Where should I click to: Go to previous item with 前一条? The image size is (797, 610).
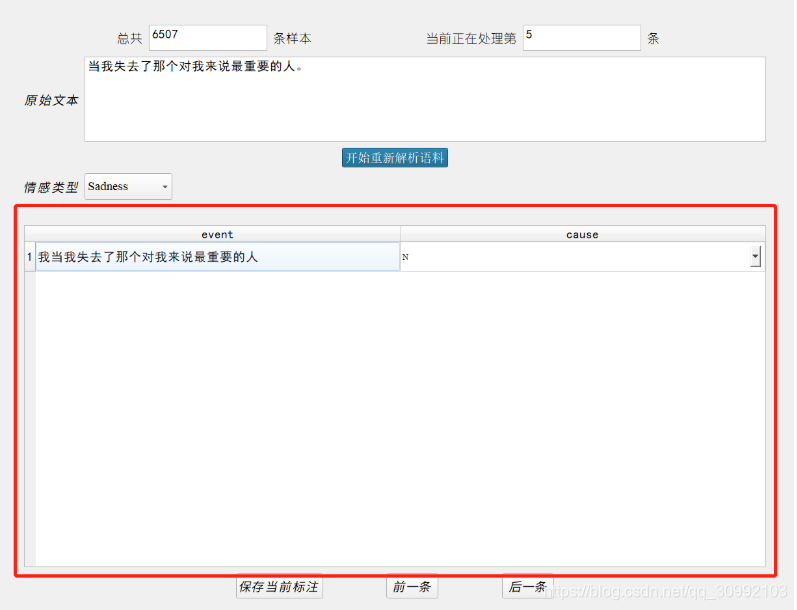tap(412, 587)
